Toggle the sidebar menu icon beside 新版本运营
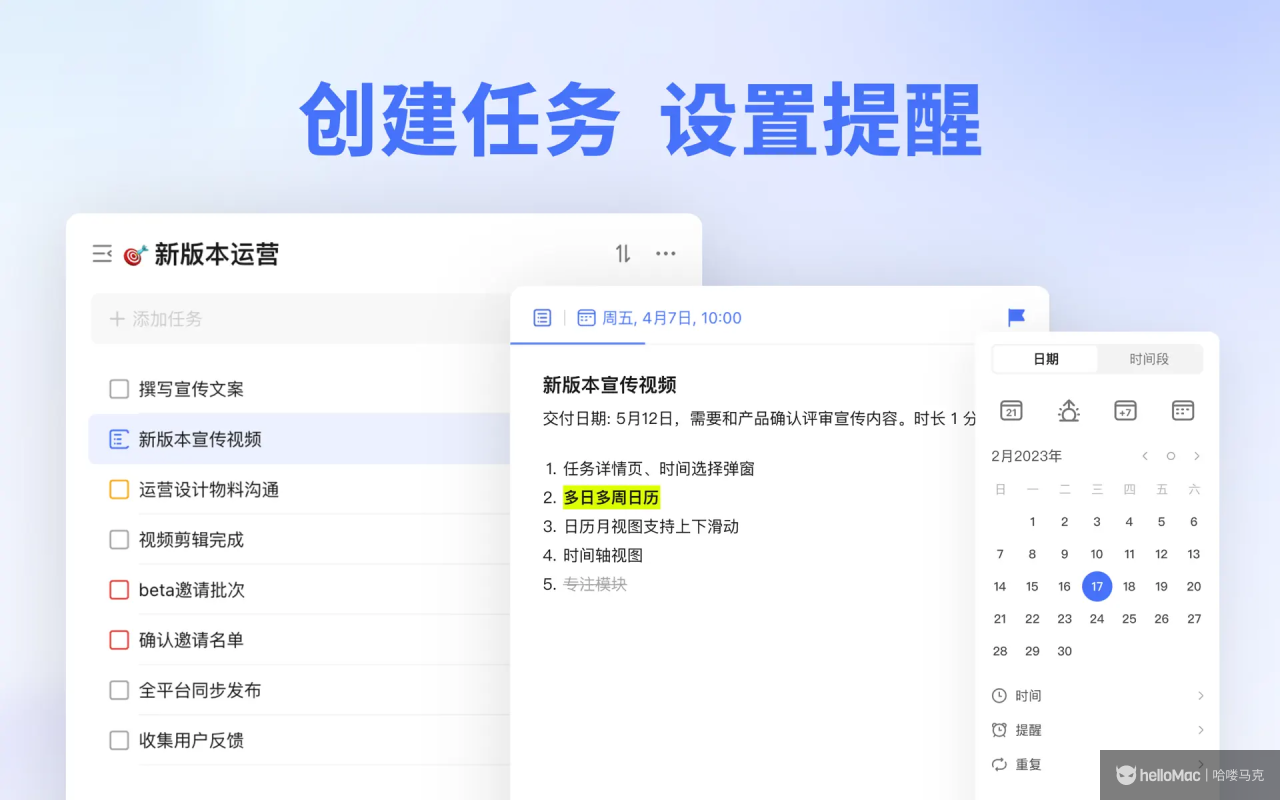Viewport: 1280px width, 800px height. (x=102, y=254)
